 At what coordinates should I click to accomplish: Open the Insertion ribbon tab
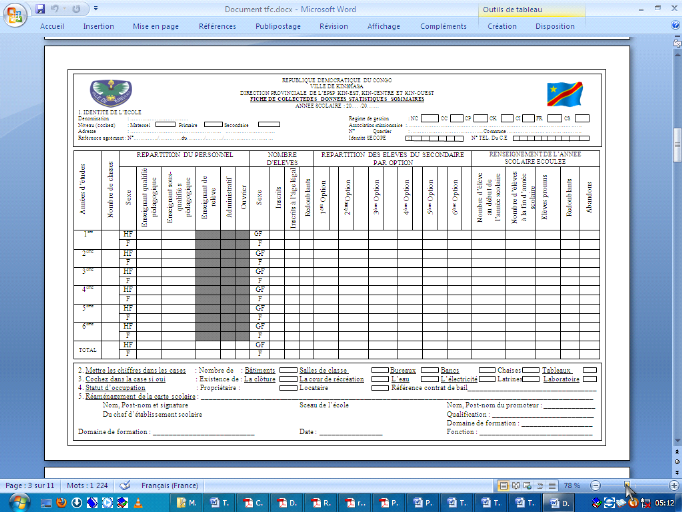(x=99, y=26)
